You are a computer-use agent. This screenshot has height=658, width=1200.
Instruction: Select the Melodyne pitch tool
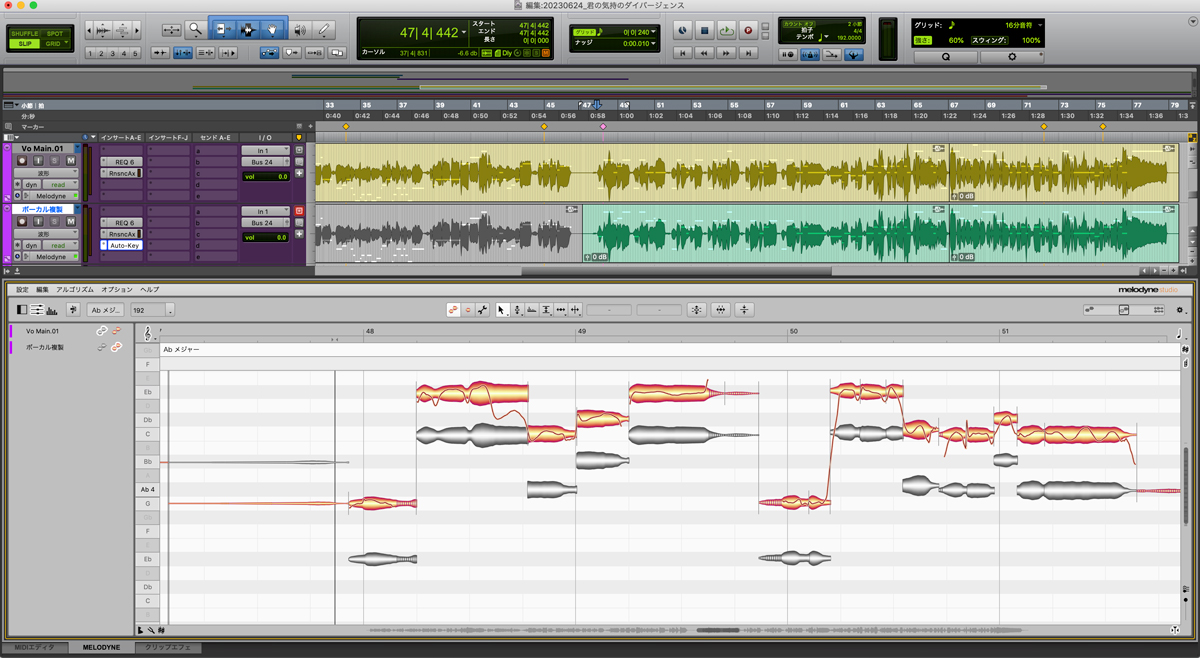[x=517, y=310]
